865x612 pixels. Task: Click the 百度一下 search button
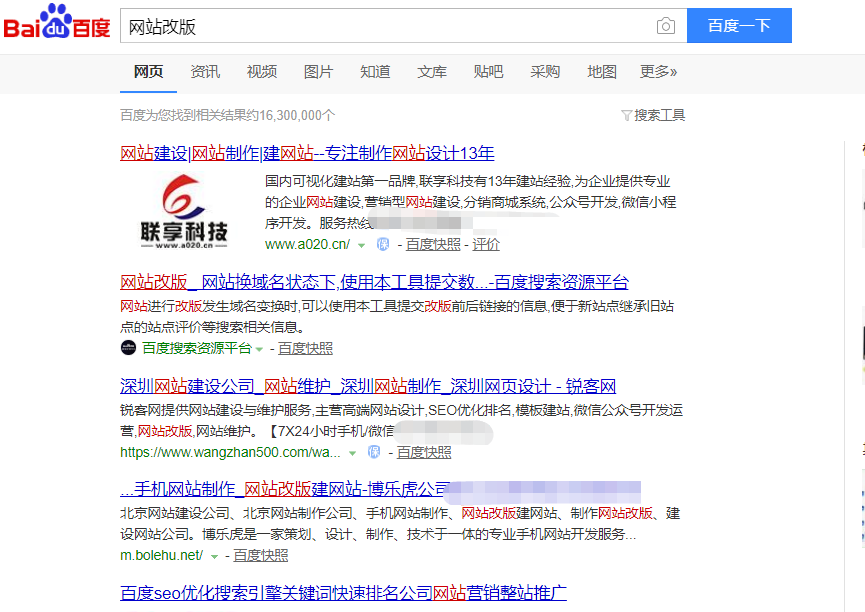click(x=739, y=25)
